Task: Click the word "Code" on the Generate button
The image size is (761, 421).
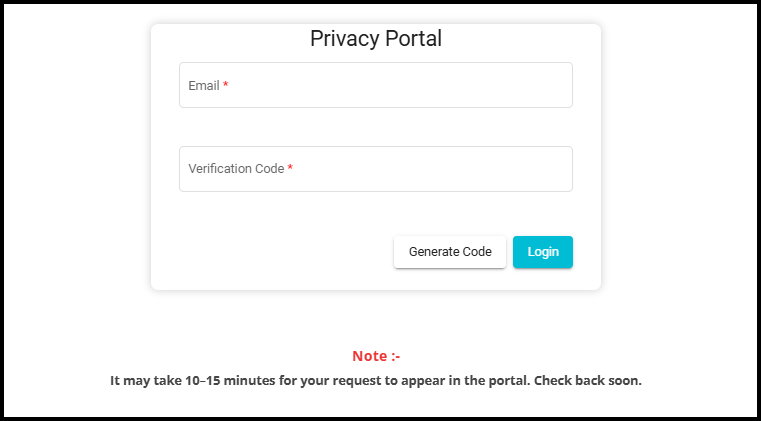Action: coord(477,252)
